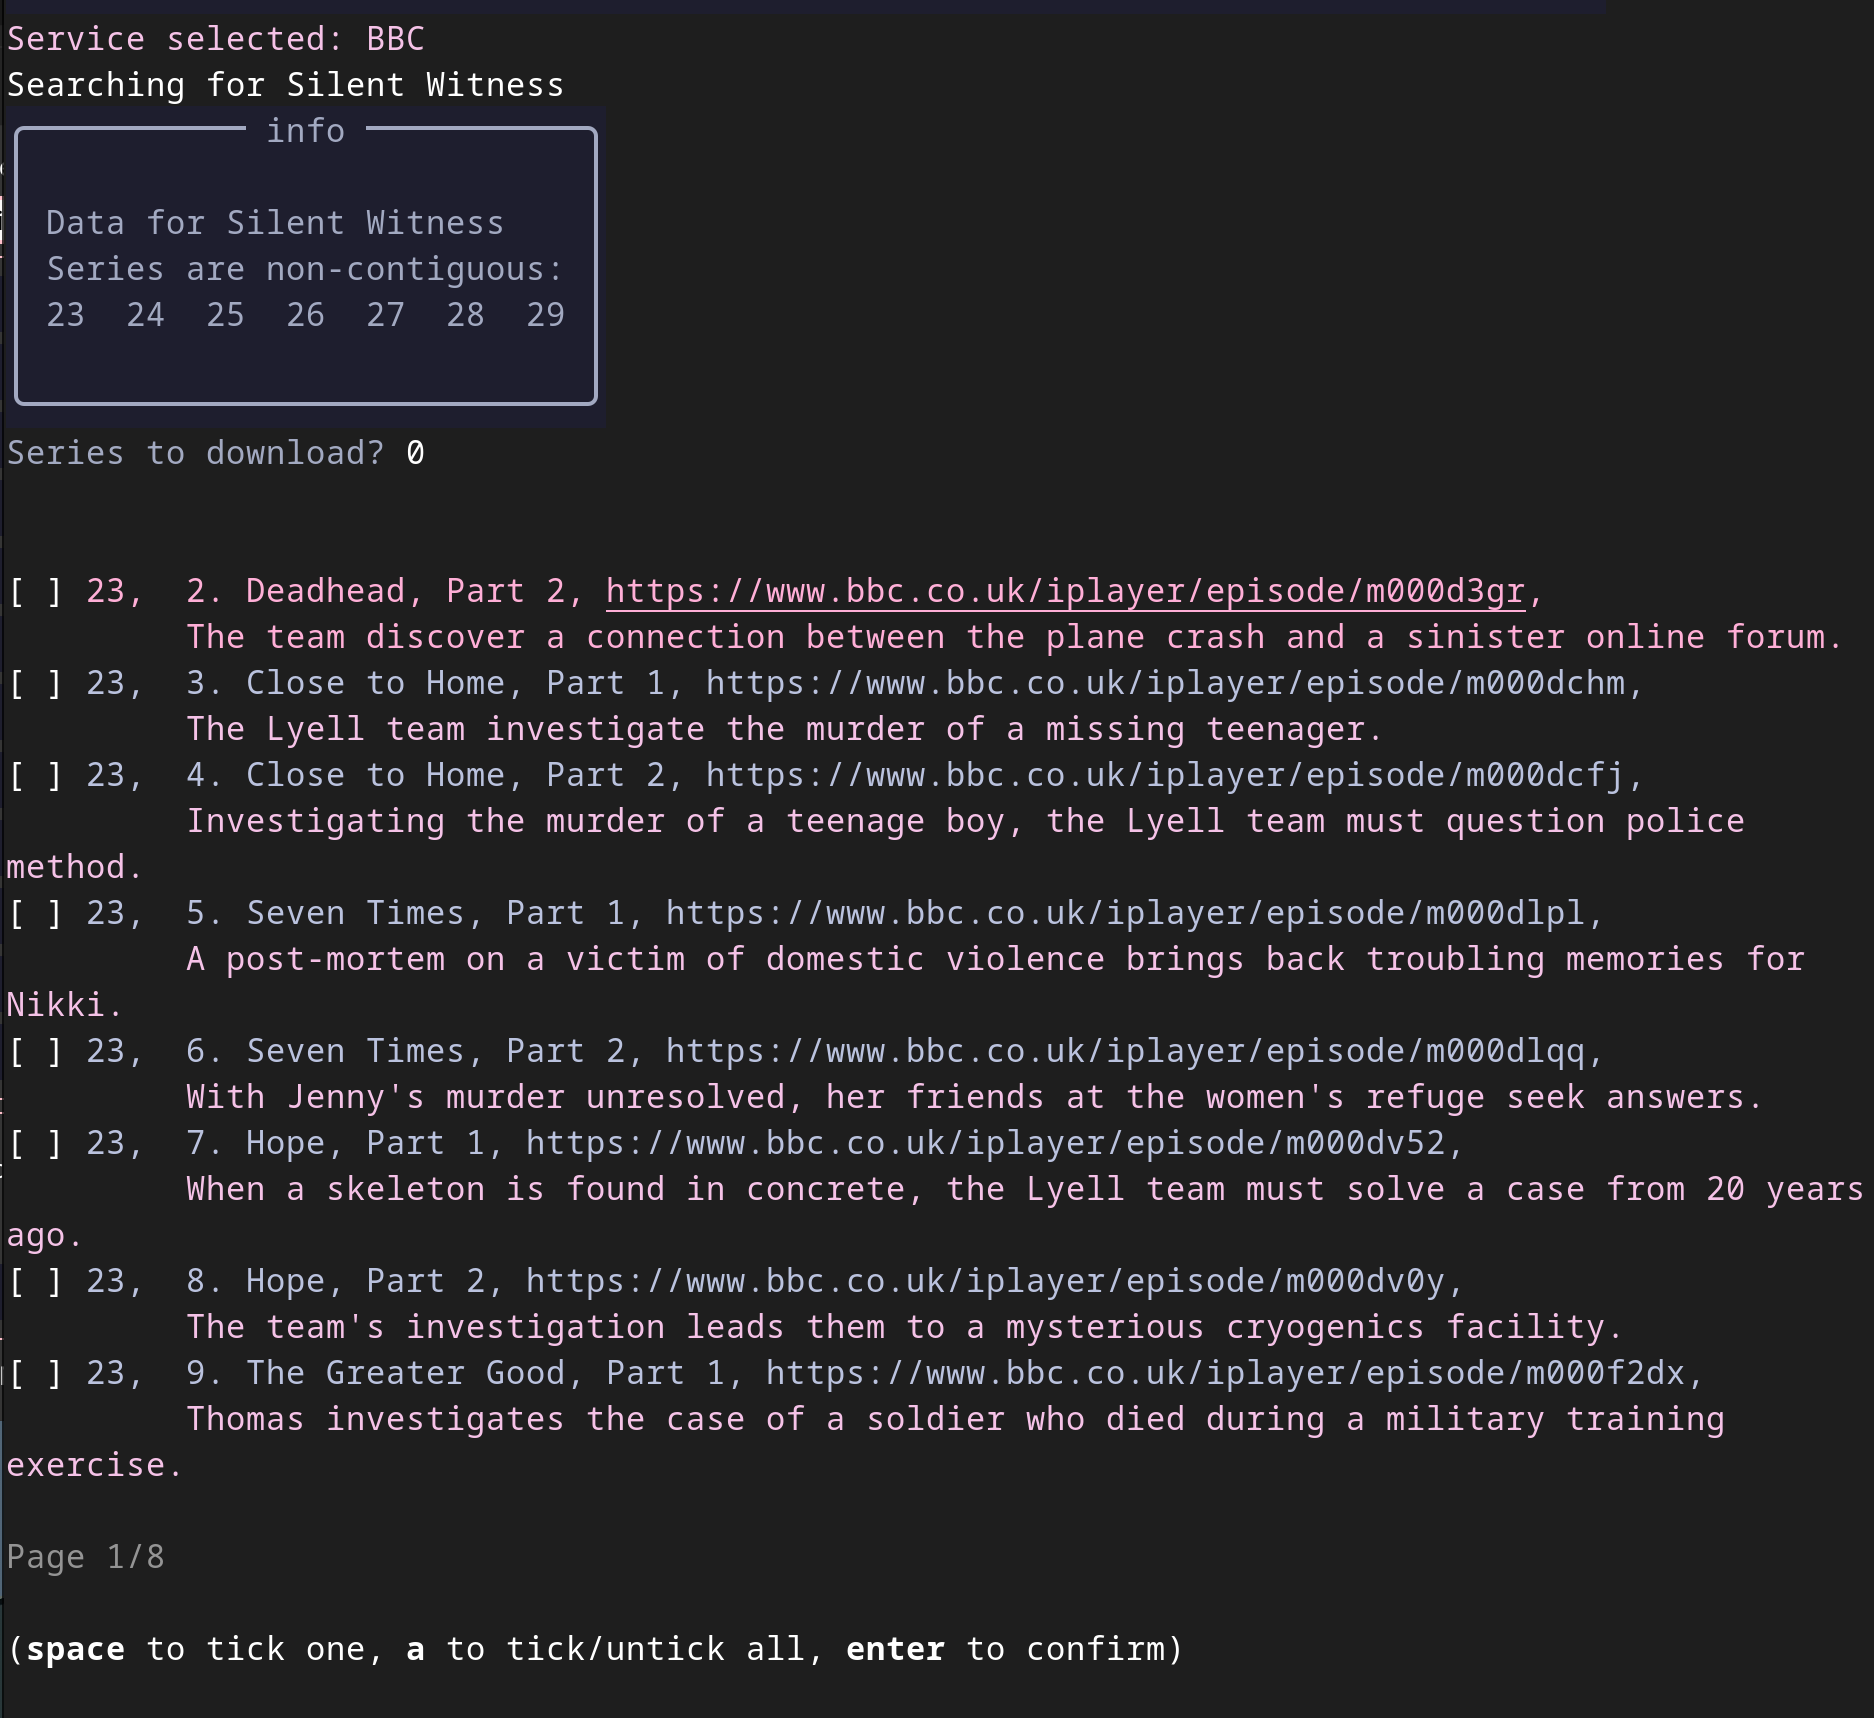Open the iplayer link ending in m000dchm

tap(1165, 683)
